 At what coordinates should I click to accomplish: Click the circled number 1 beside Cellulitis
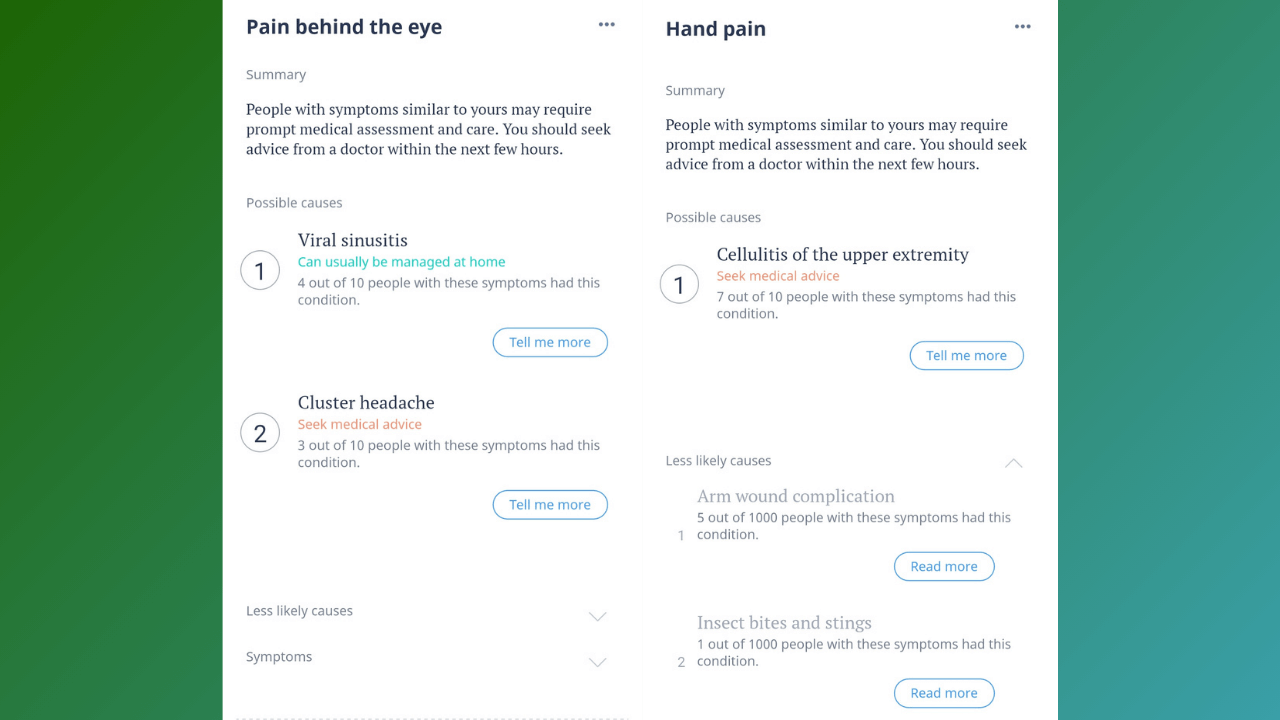pyautogui.click(x=679, y=284)
